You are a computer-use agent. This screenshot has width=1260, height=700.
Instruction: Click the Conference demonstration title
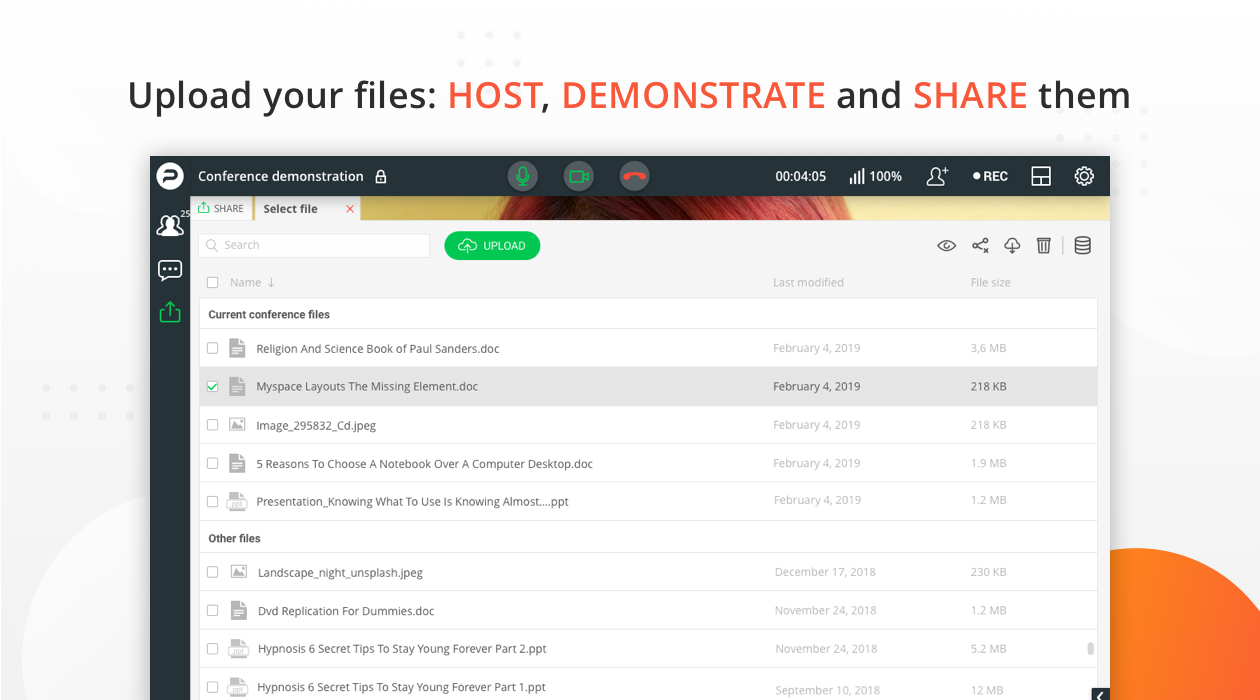pyautogui.click(x=281, y=176)
